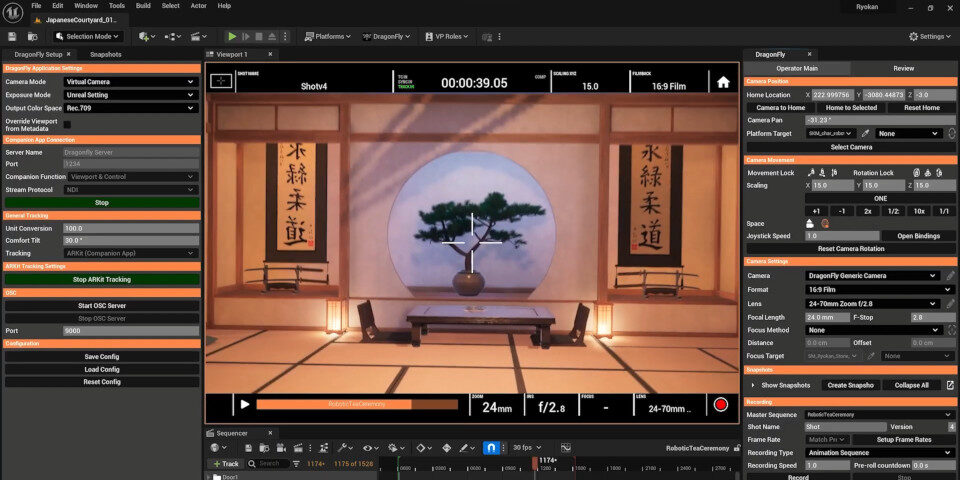Click the Reset Camera Rotation button
This screenshot has height=480, width=960.
[850, 248]
